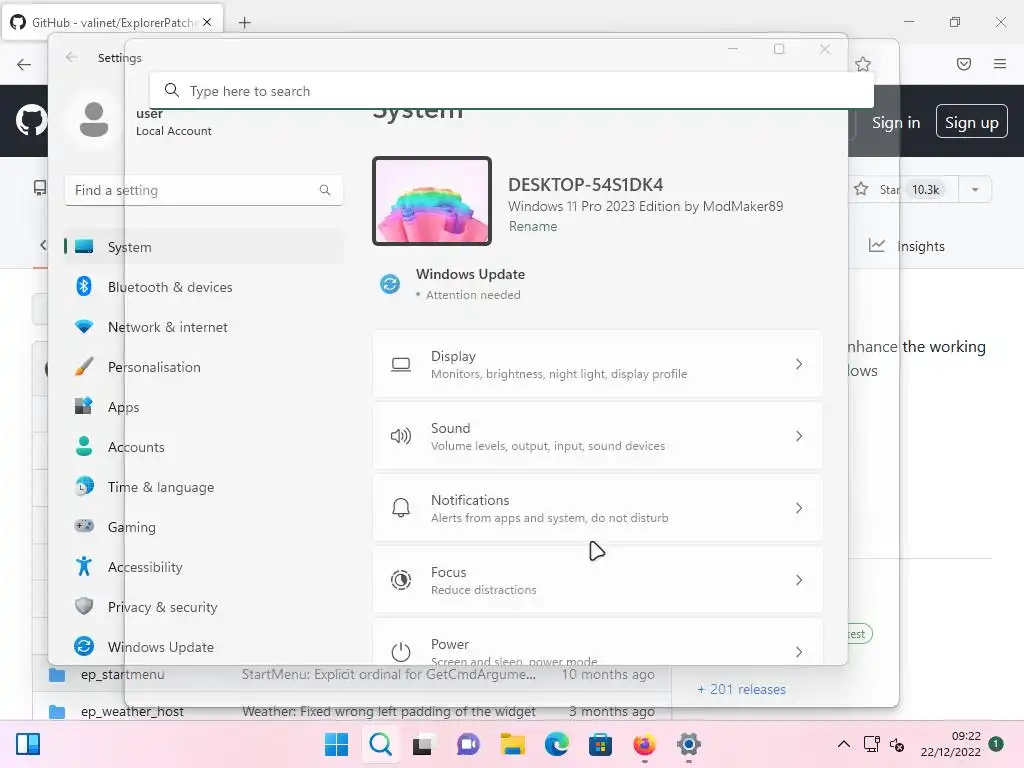Viewport: 1024px width, 768px height.
Task: Open + 201 releases link
Action: (x=741, y=689)
